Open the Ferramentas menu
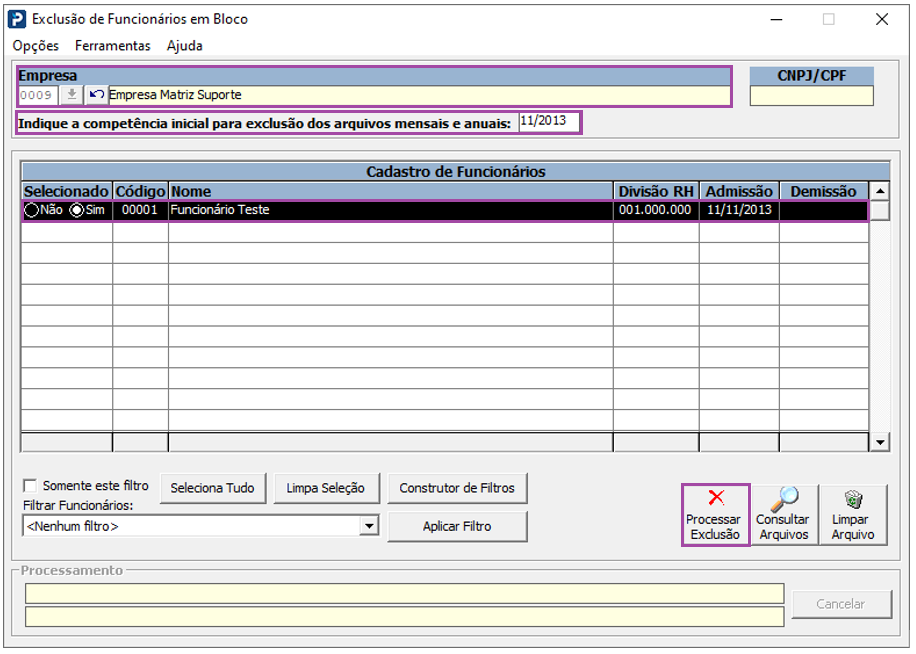The image size is (916, 654). 112,46
